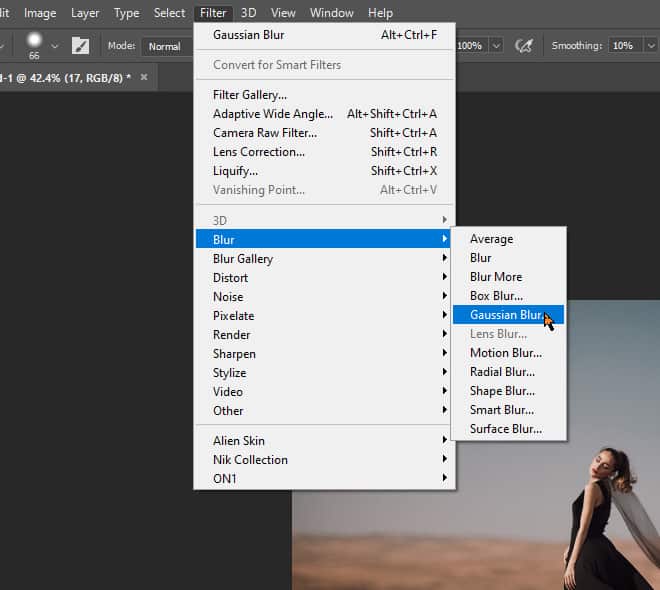
Task: Open Surface Blur dialog
Action: [508, 429]
